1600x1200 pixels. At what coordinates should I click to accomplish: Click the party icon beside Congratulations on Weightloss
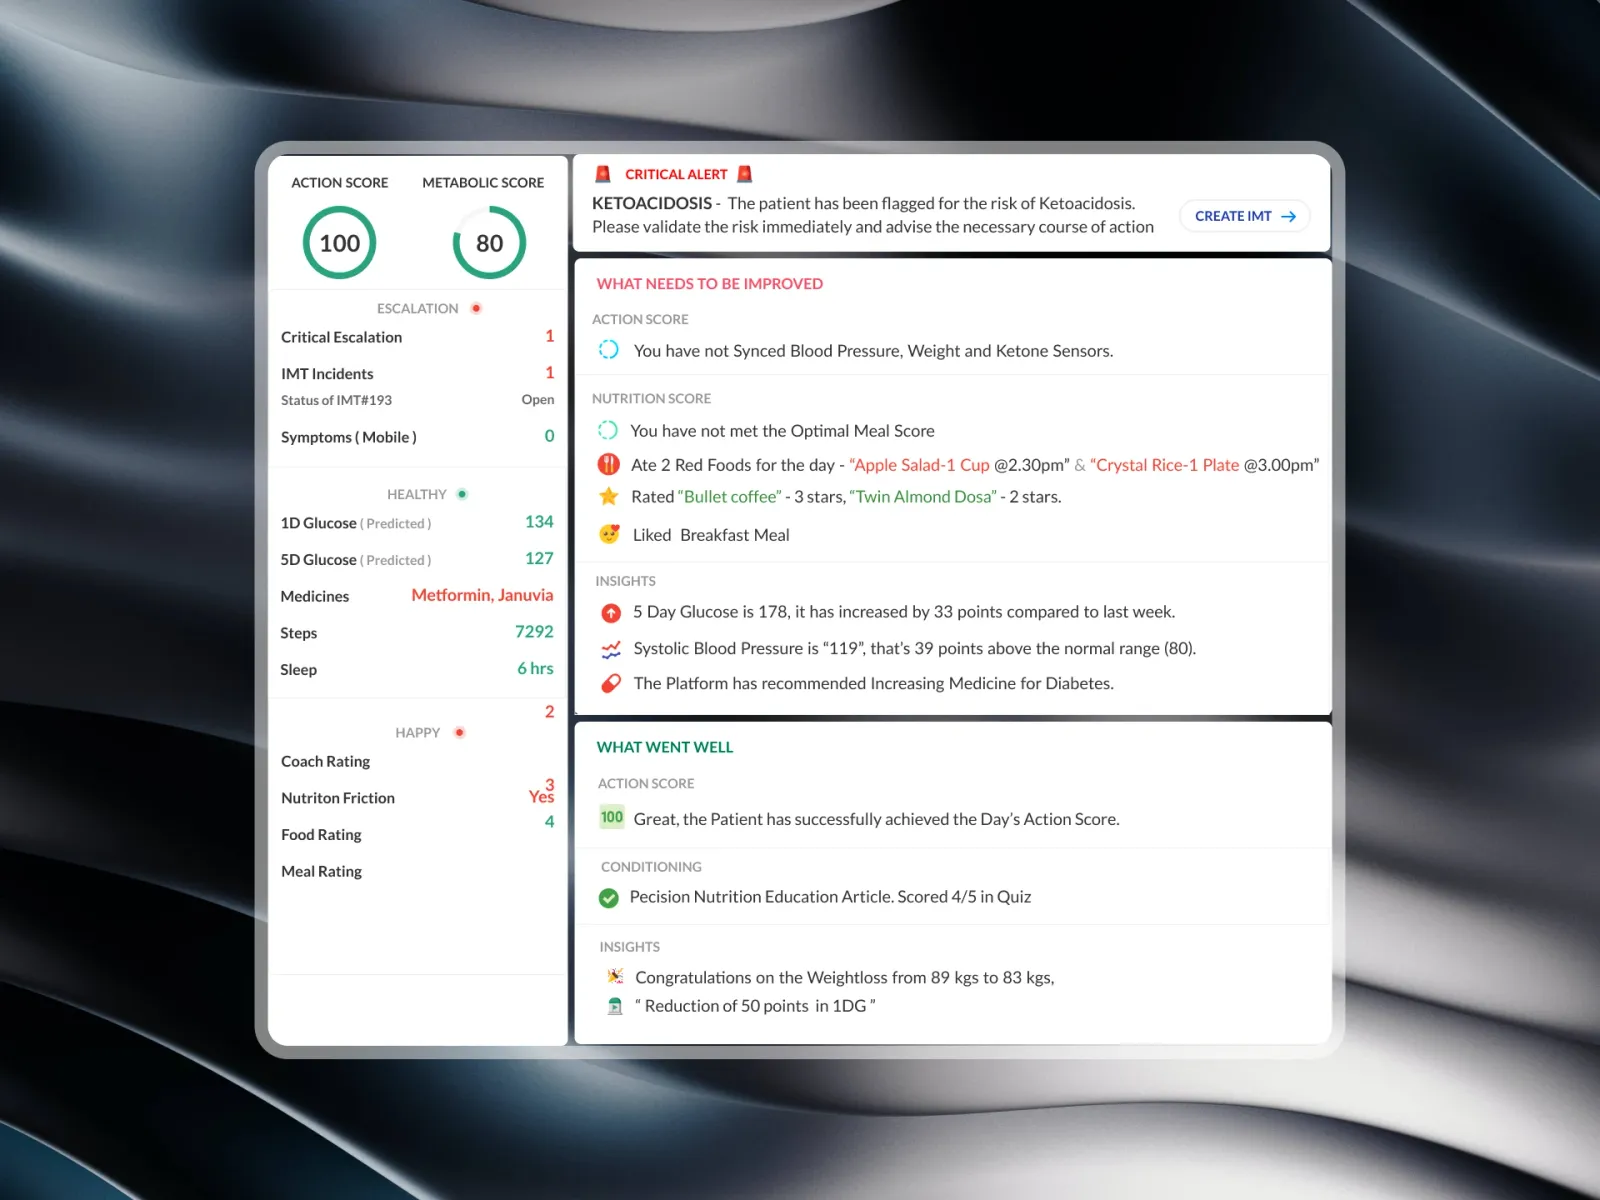point(615,976)
